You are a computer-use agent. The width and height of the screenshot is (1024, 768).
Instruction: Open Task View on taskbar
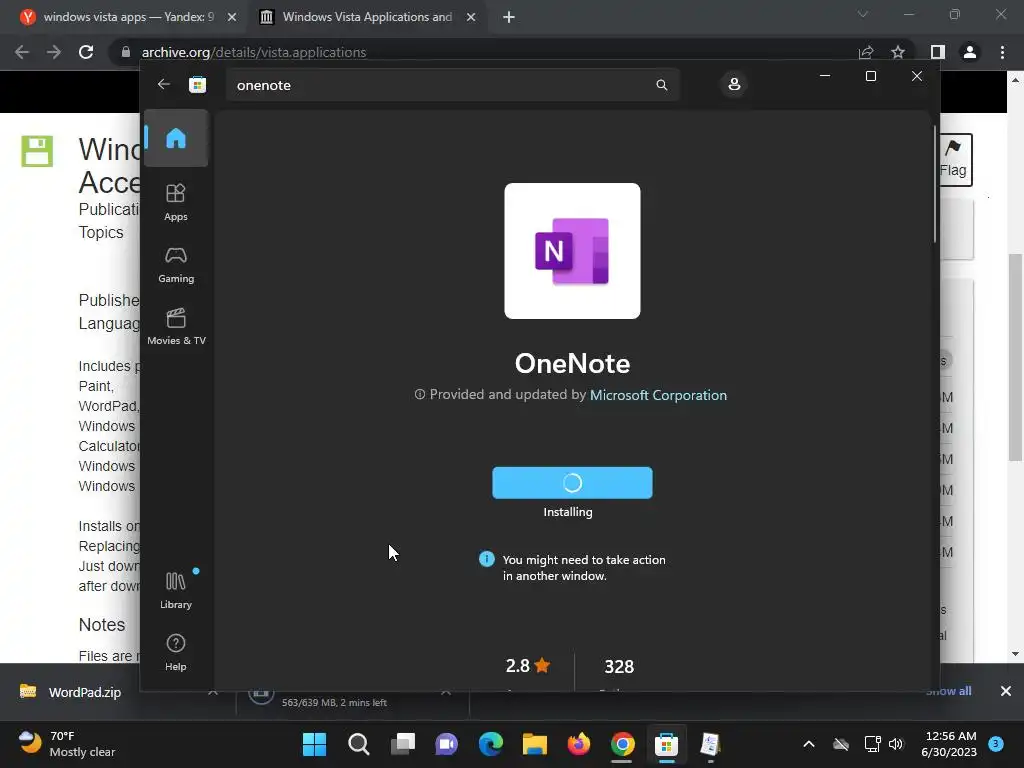click(x=403, y=744)
